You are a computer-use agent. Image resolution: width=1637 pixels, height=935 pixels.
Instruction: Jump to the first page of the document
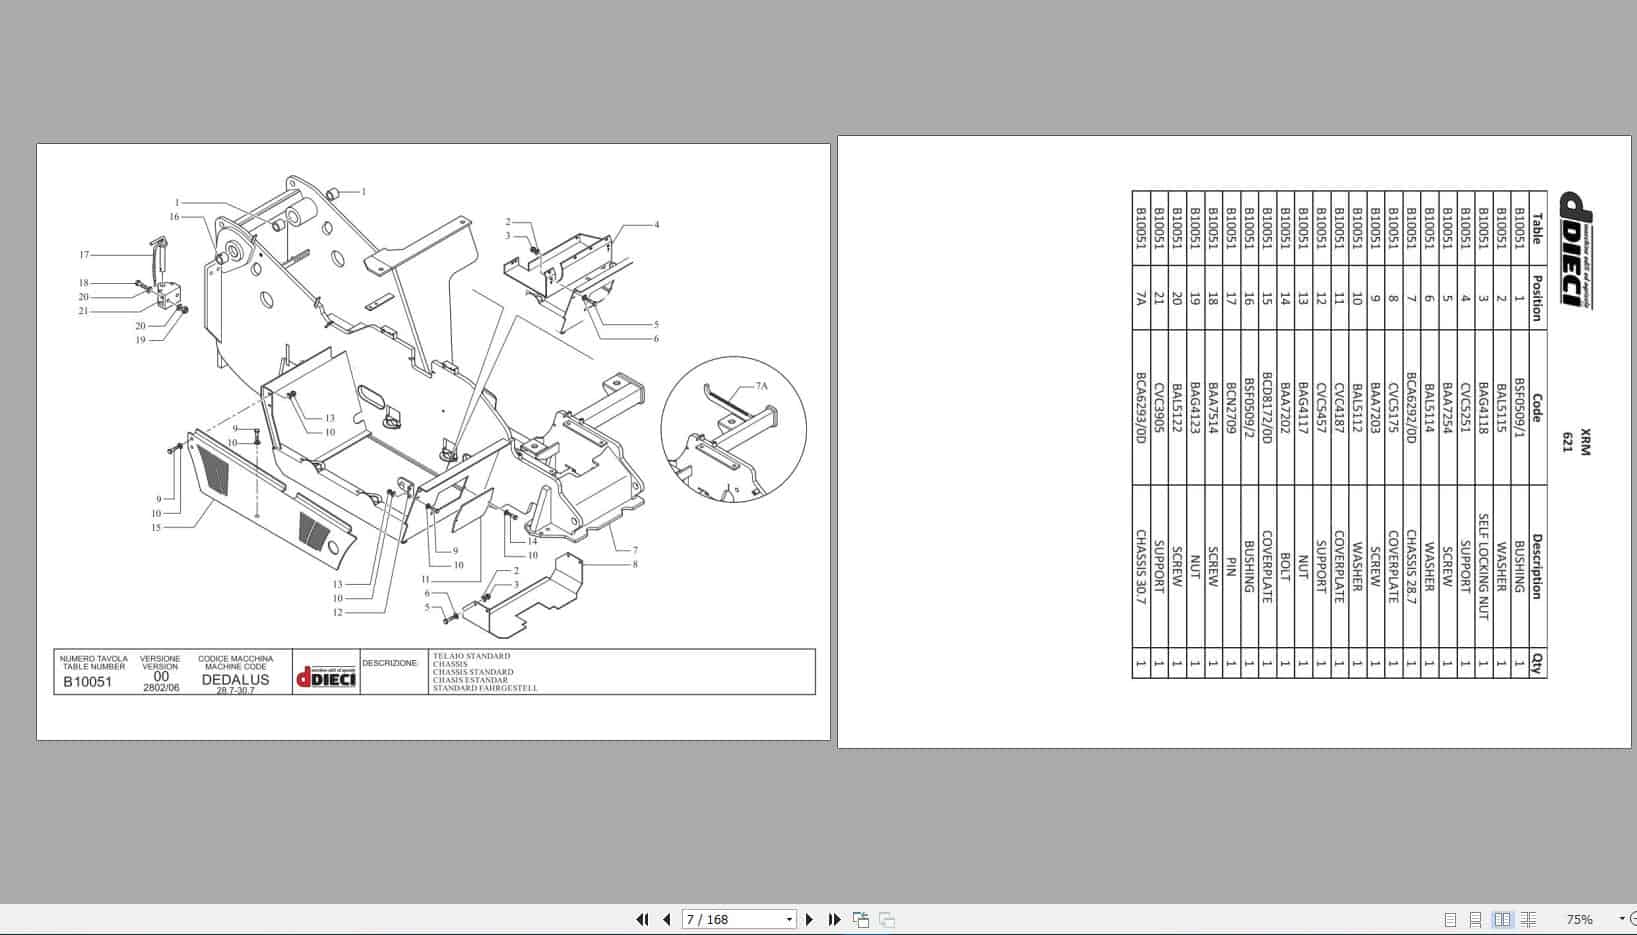click(641, 918)
